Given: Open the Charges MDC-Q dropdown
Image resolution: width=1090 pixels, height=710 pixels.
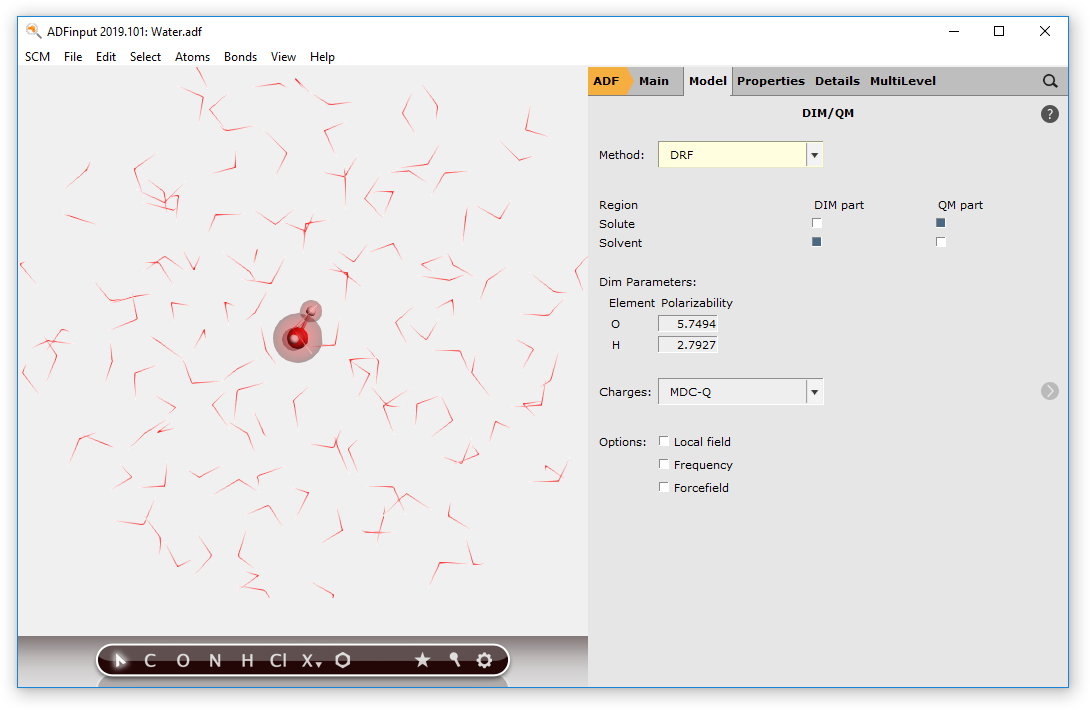Looking at the screenshot, I should [x=814, y=392].
